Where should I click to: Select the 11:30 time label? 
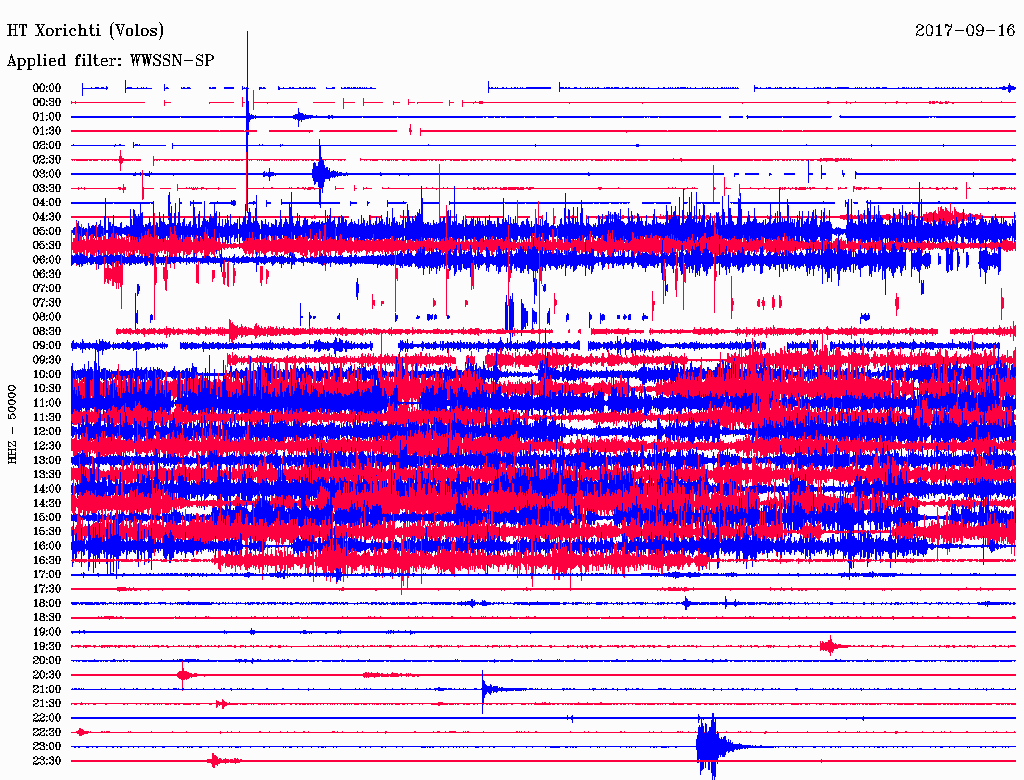[x=47, y=417]
